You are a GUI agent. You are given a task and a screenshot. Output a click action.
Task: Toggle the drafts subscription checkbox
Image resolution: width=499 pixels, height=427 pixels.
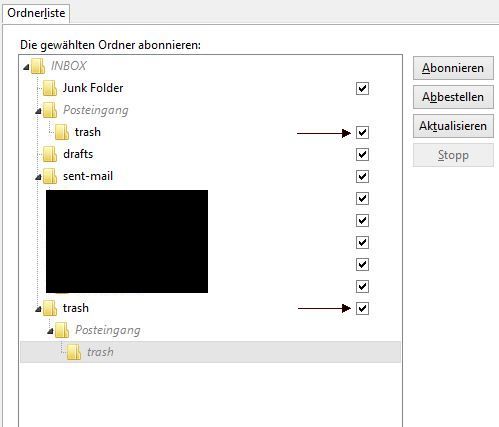[362, 154]
